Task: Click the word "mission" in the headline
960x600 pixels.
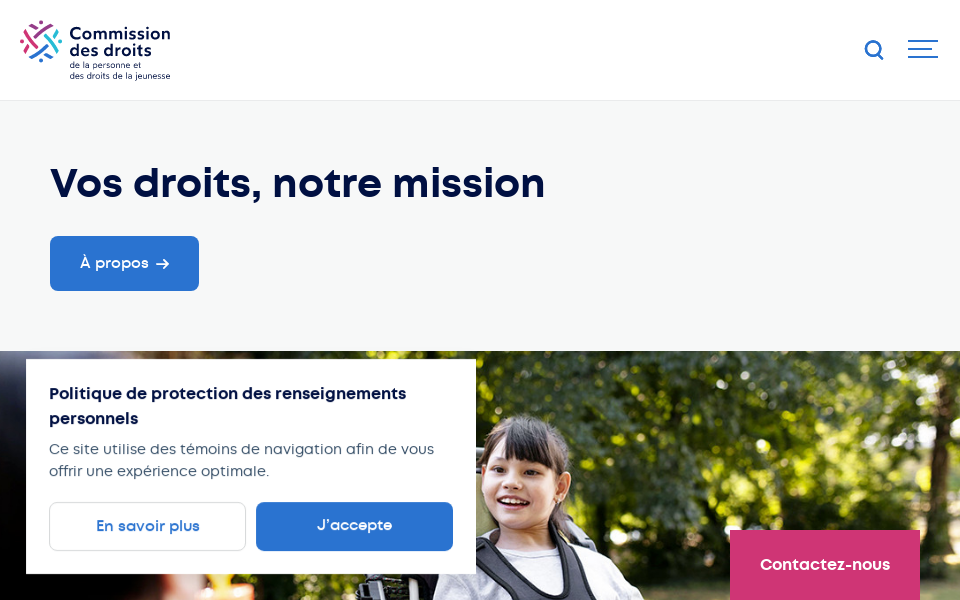Action: click(468, 183)
